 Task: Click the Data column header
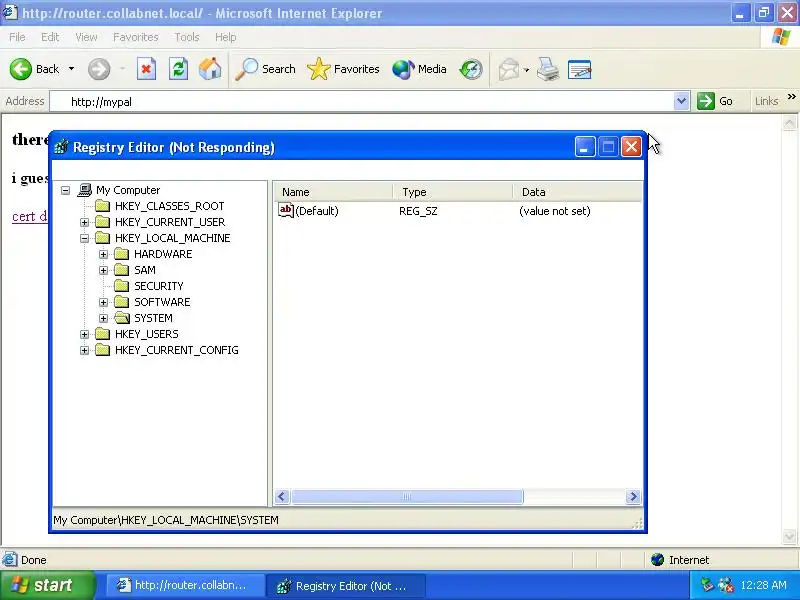point(577,192)
